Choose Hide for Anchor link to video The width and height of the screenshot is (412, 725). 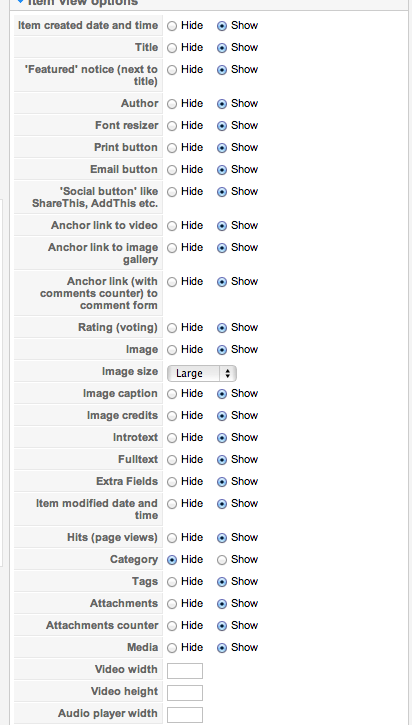coord(172,226)
